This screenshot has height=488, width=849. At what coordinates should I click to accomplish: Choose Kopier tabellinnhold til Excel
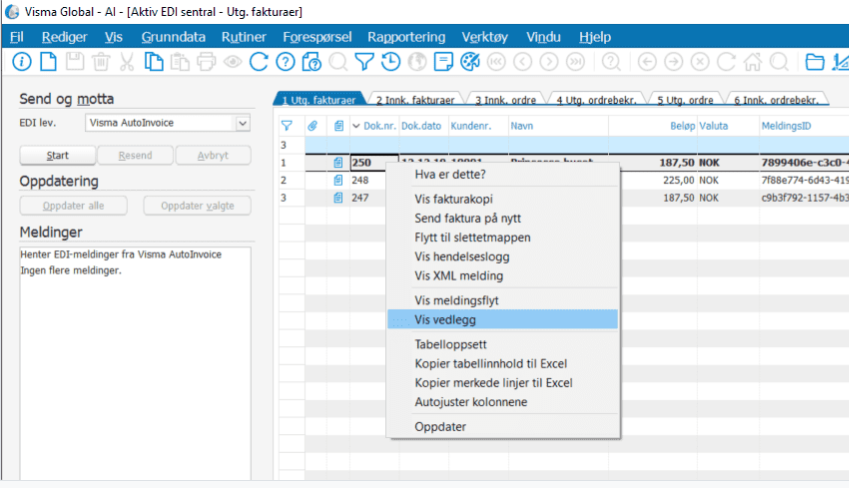point(493,363)
